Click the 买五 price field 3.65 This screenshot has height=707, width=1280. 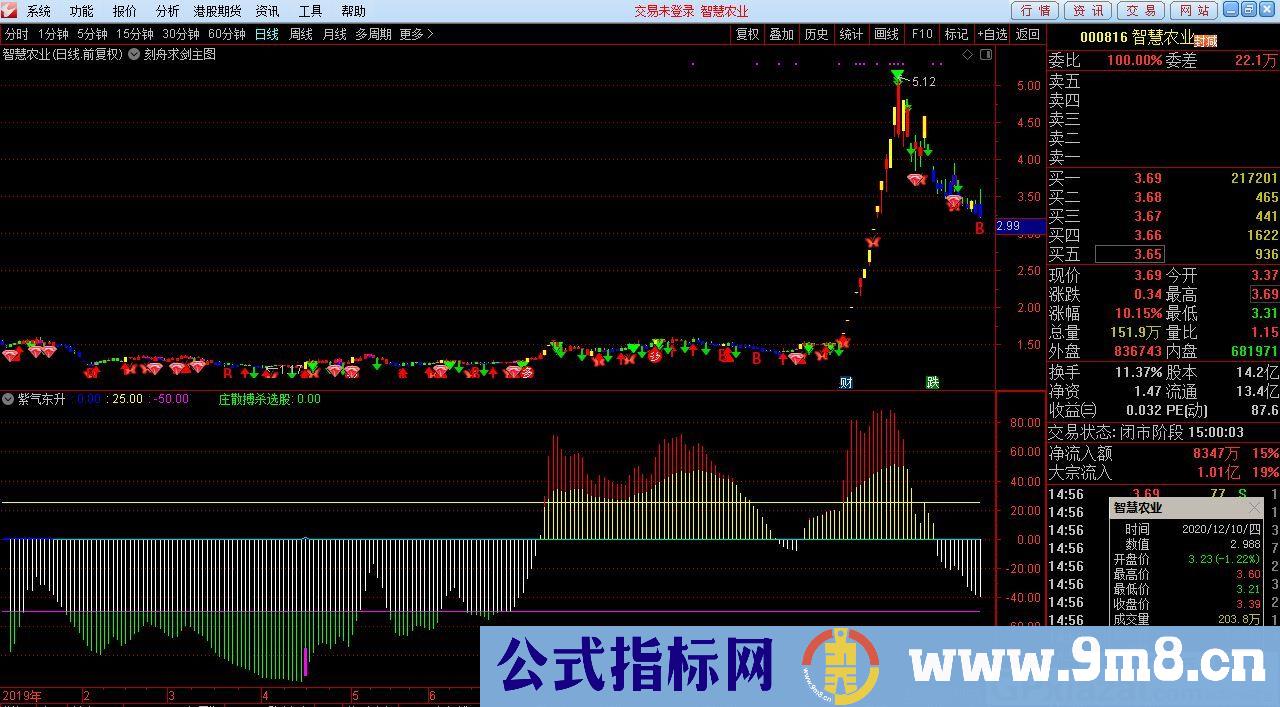tap(1130, 254)
